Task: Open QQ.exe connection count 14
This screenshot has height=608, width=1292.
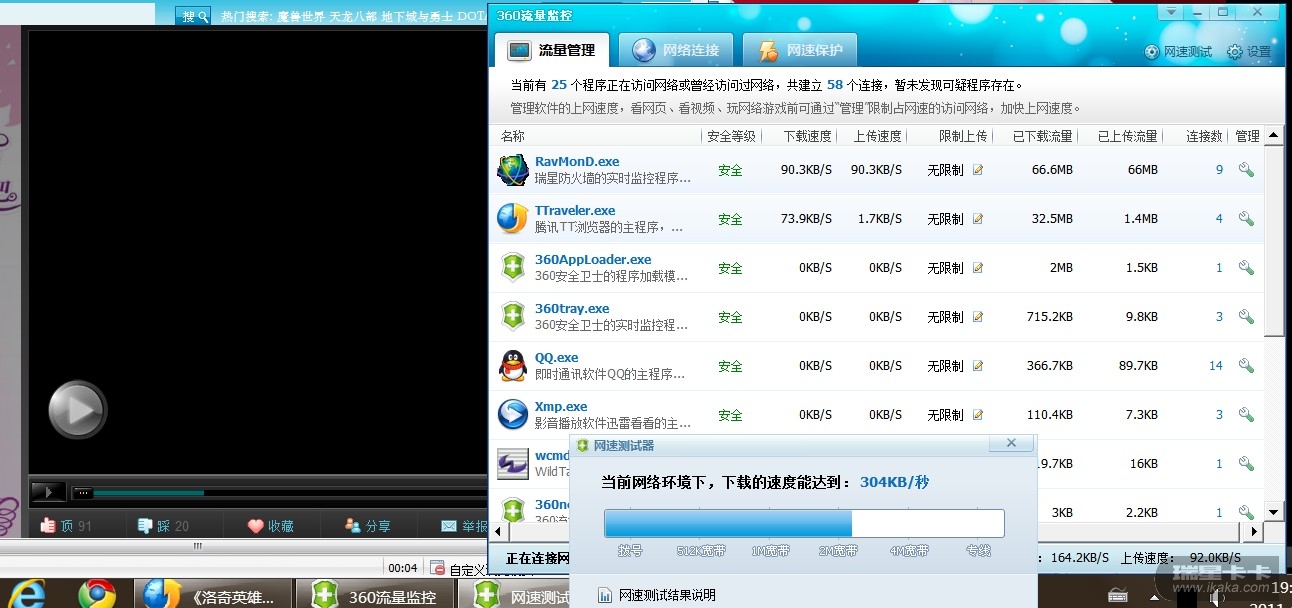Action: [1216, 366]
